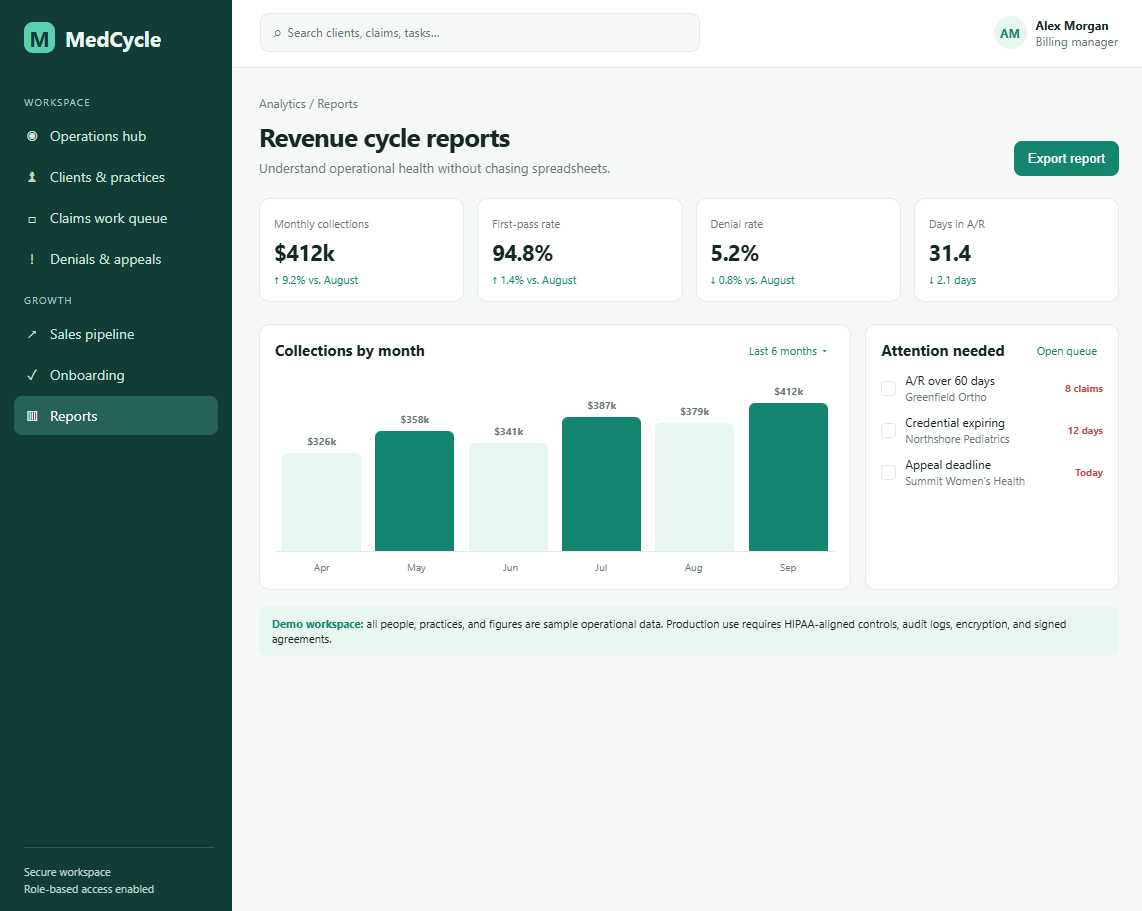Check the Credential expiring item
Viewport: 1142px width, 911px height.
[889, 430]
